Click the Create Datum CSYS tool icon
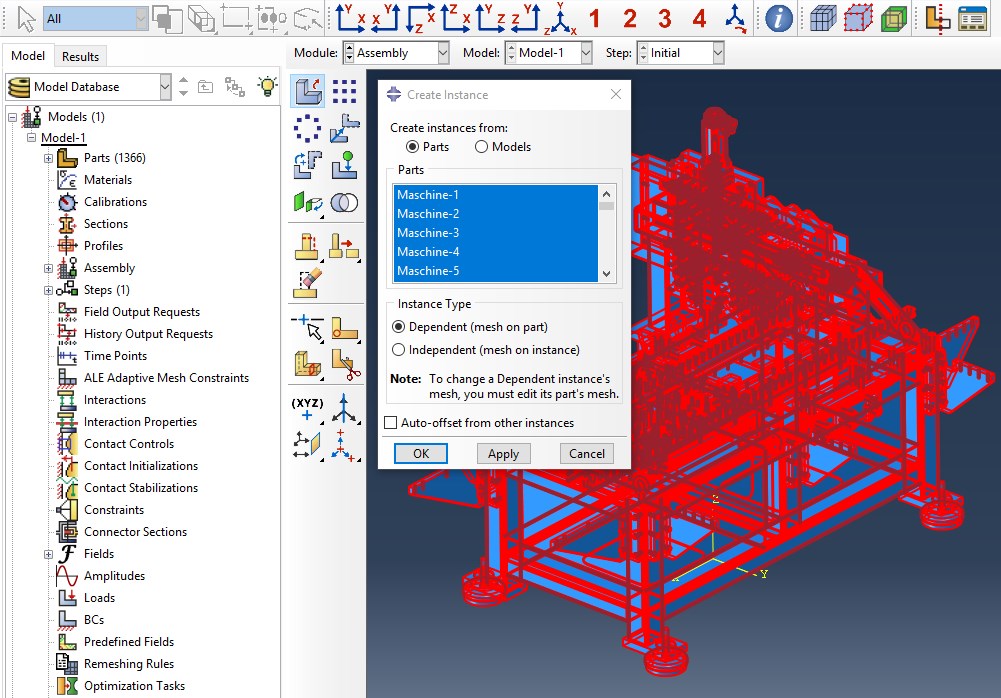This screenshot has width=1001, height=698. (x=345, y=445)
